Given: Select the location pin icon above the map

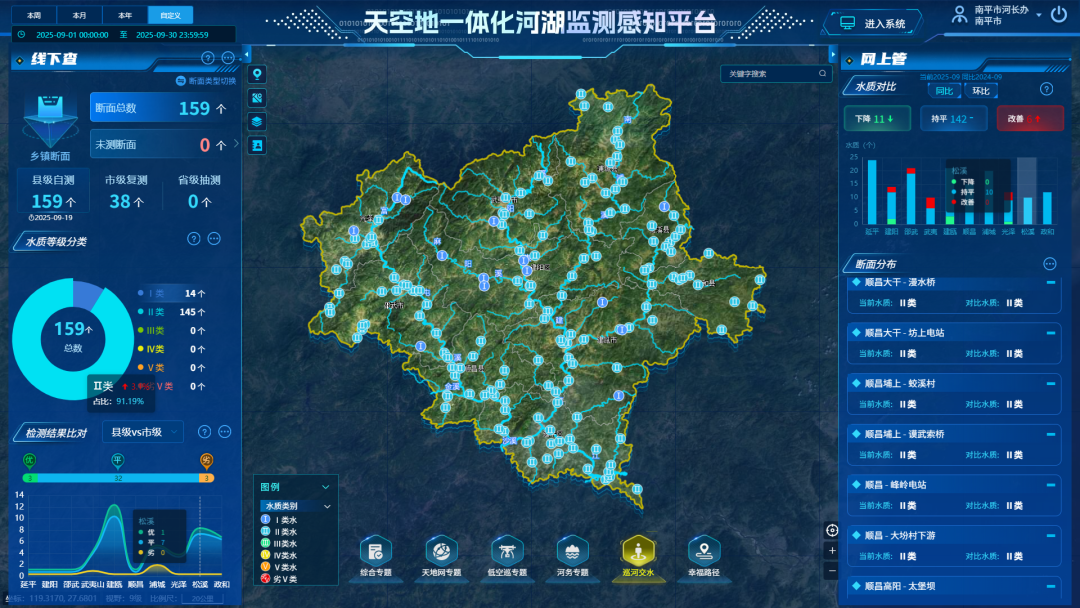Looking at the screenshot, I should 257,74.
